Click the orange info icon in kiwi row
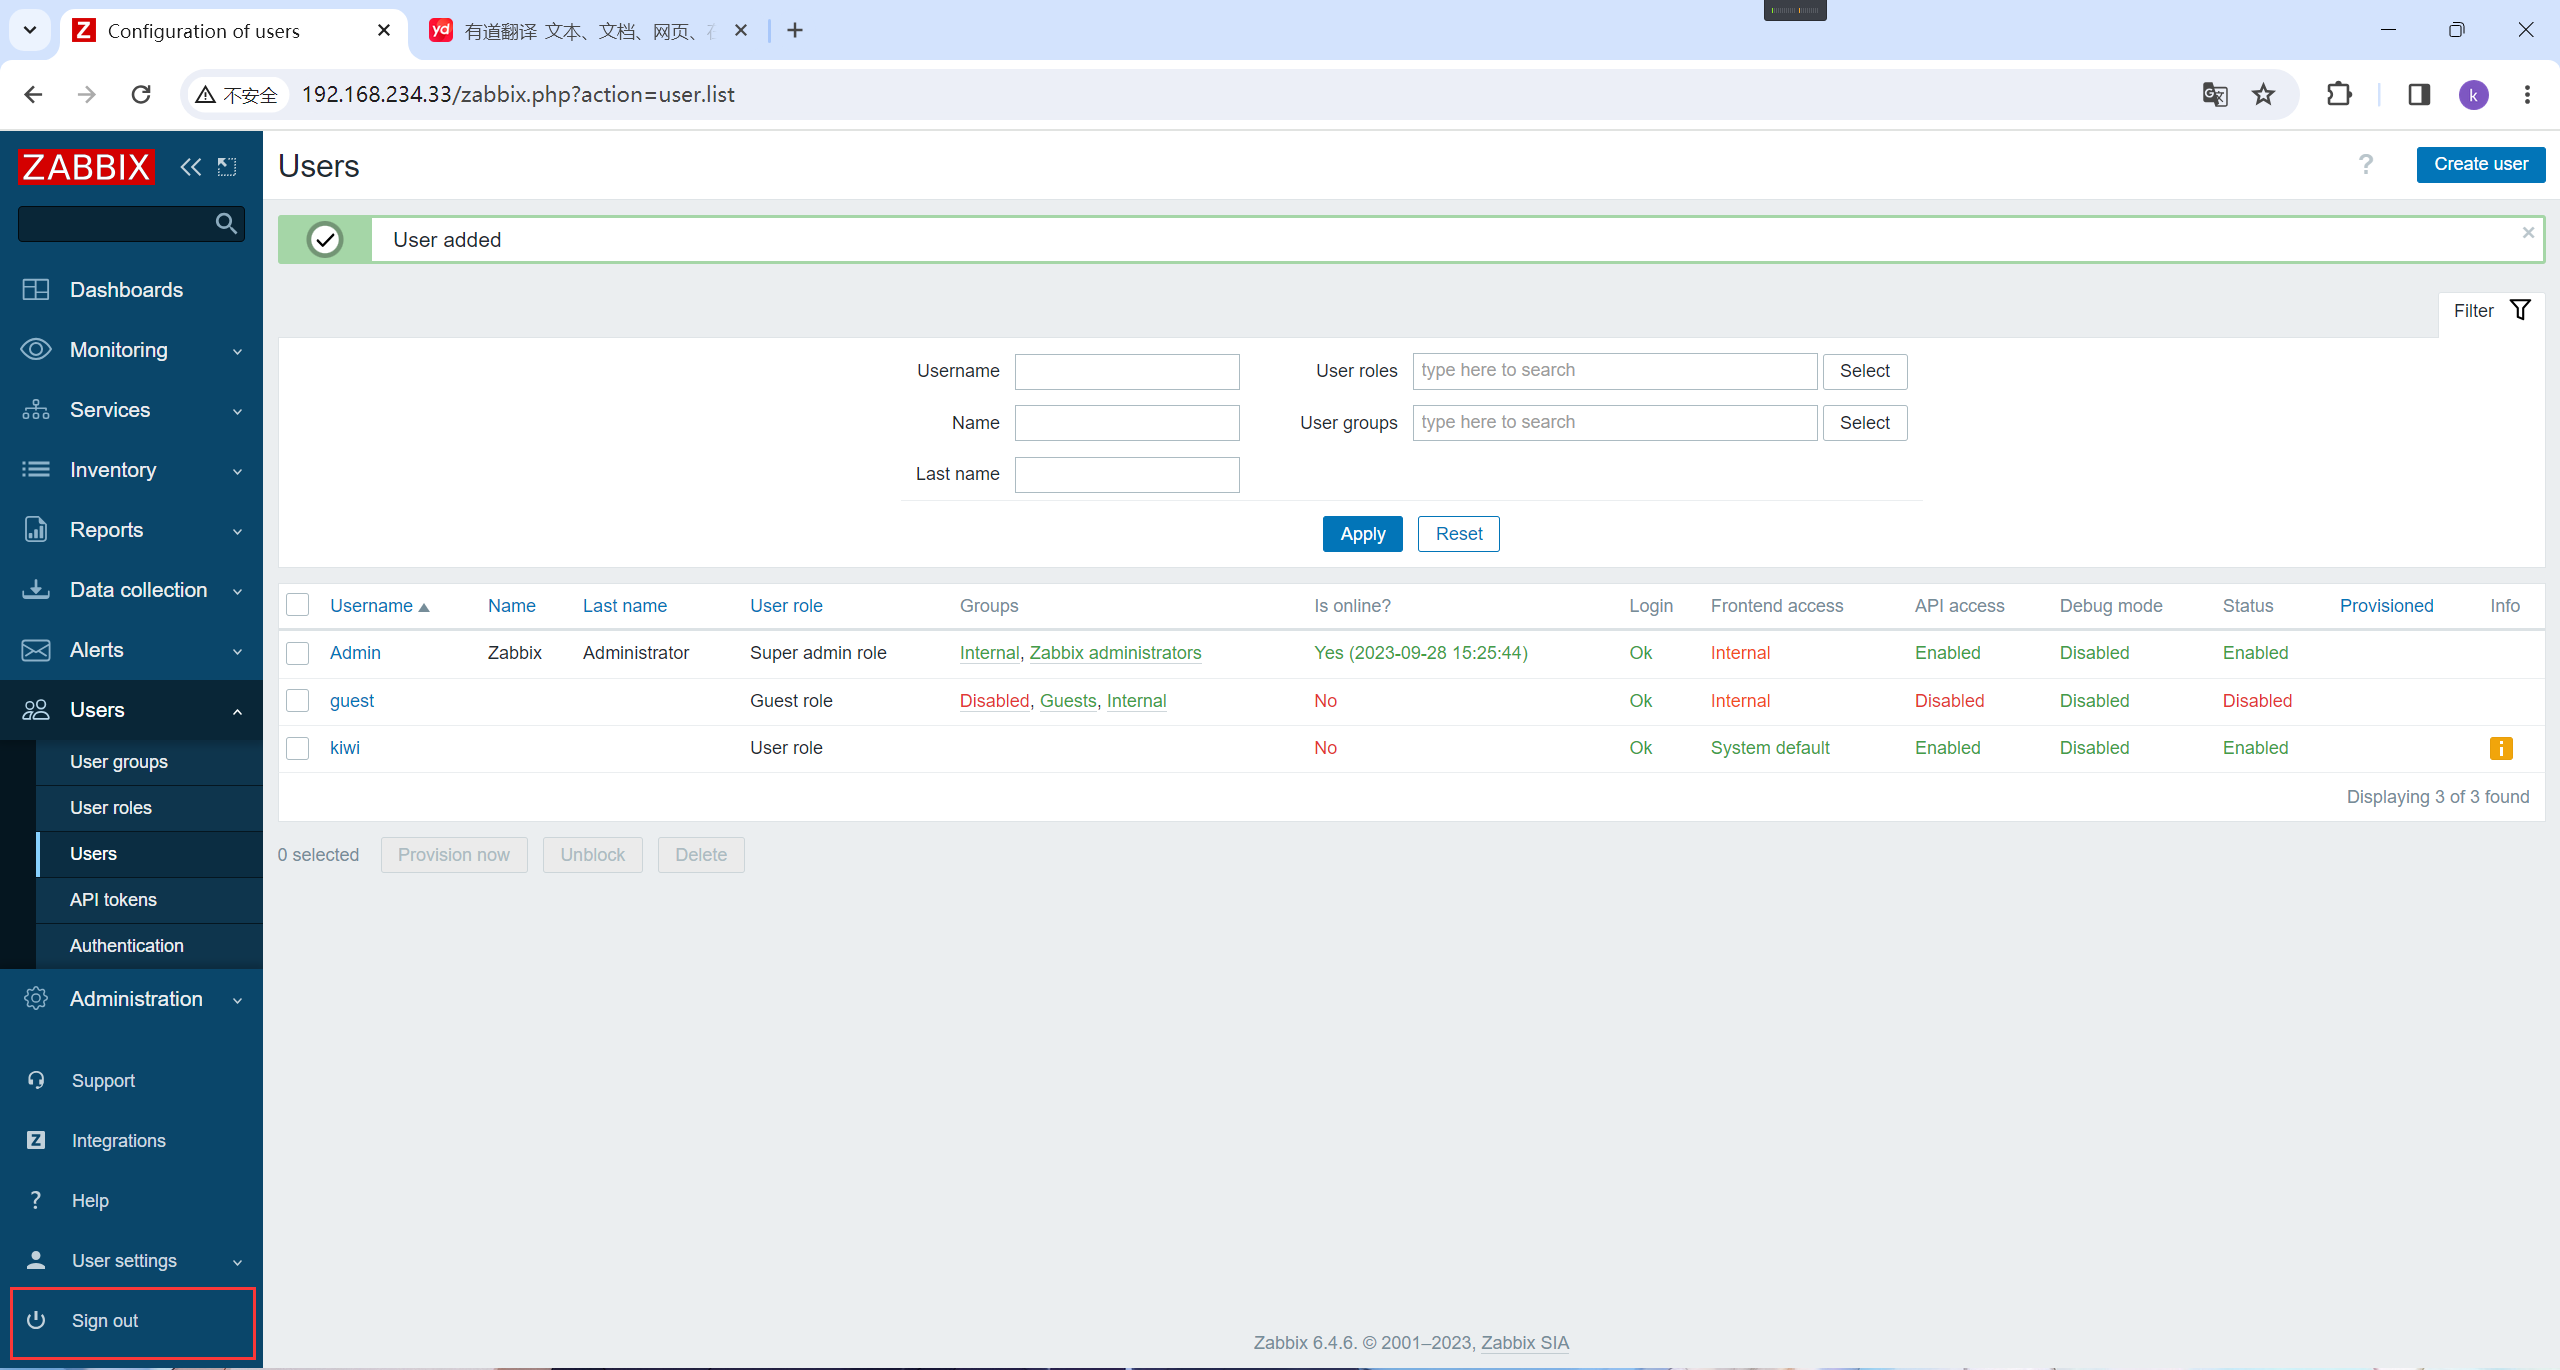Viewport: 2560px width, 1370px height. coord(2501,748)
